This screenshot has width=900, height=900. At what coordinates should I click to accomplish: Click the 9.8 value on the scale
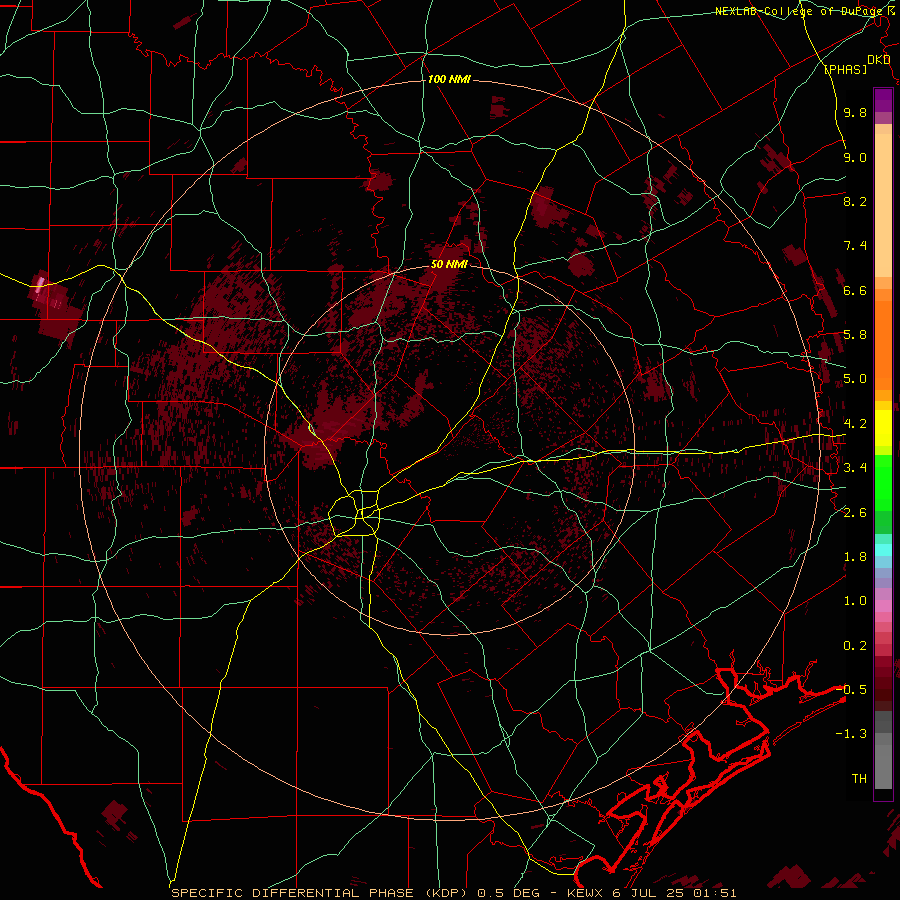[x=855, y=112]
